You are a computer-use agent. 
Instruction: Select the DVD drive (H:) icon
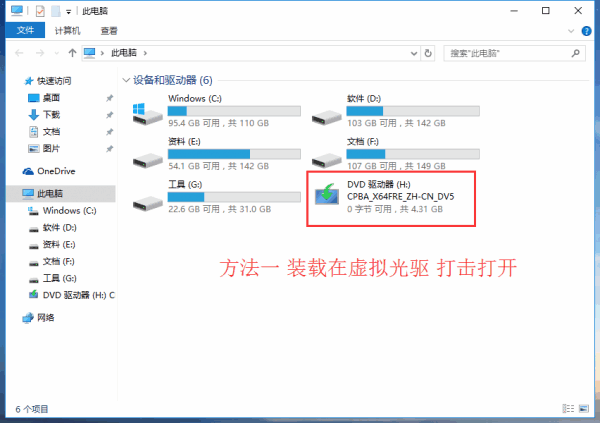(327, 194)
